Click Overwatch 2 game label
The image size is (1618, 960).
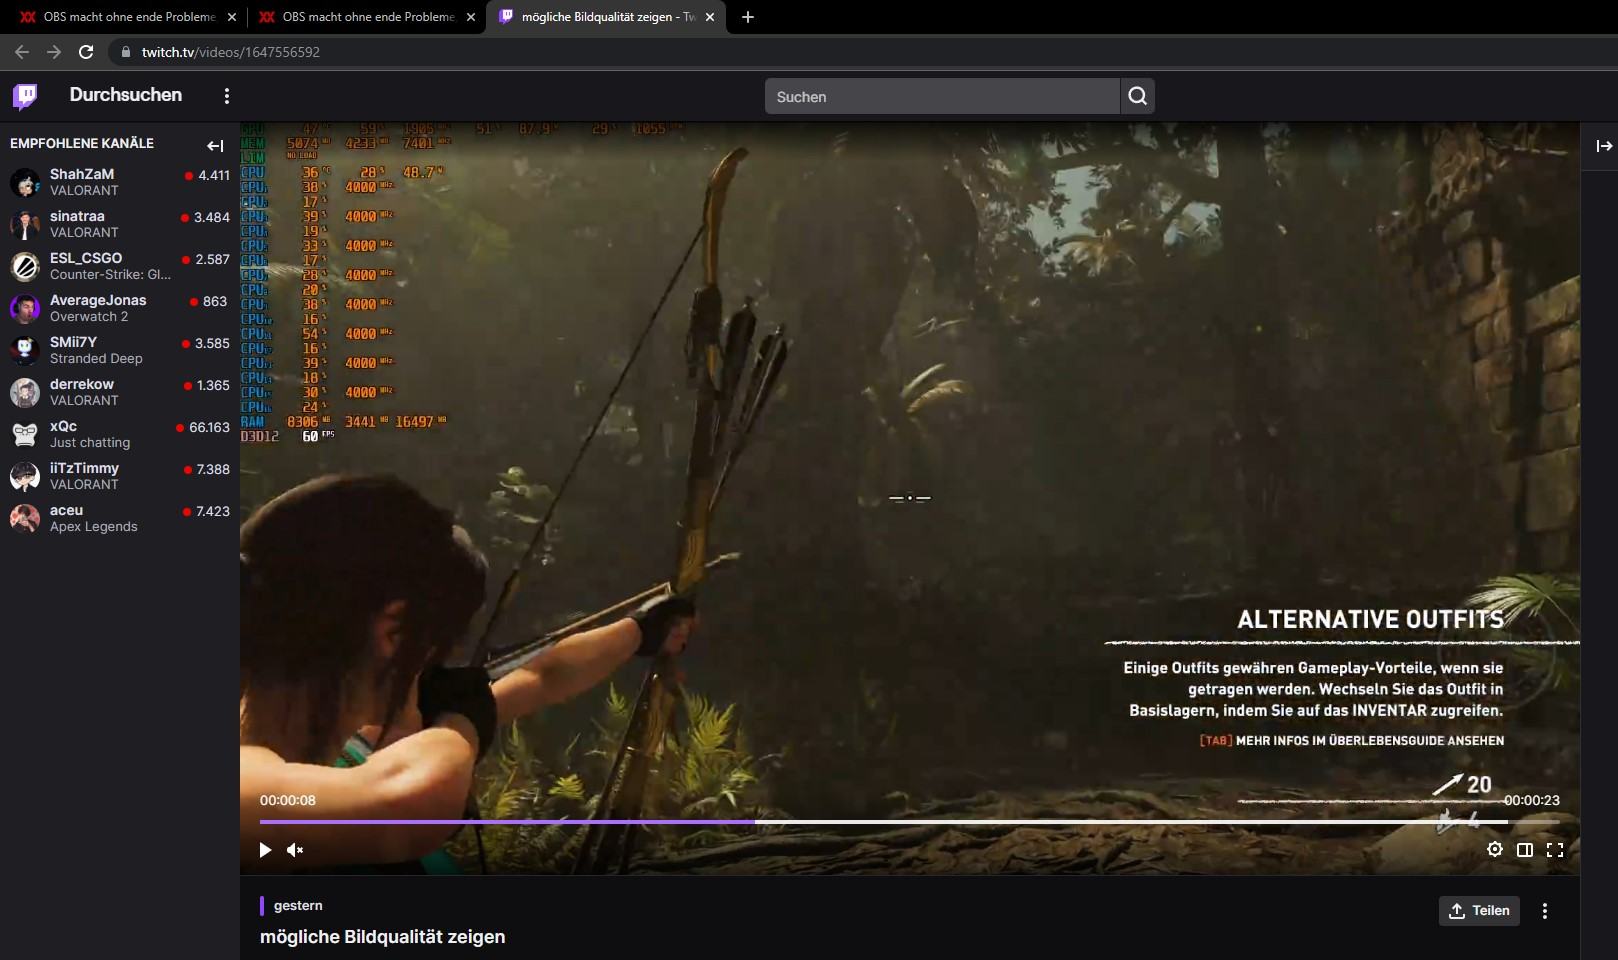click(x=89, y=317)
